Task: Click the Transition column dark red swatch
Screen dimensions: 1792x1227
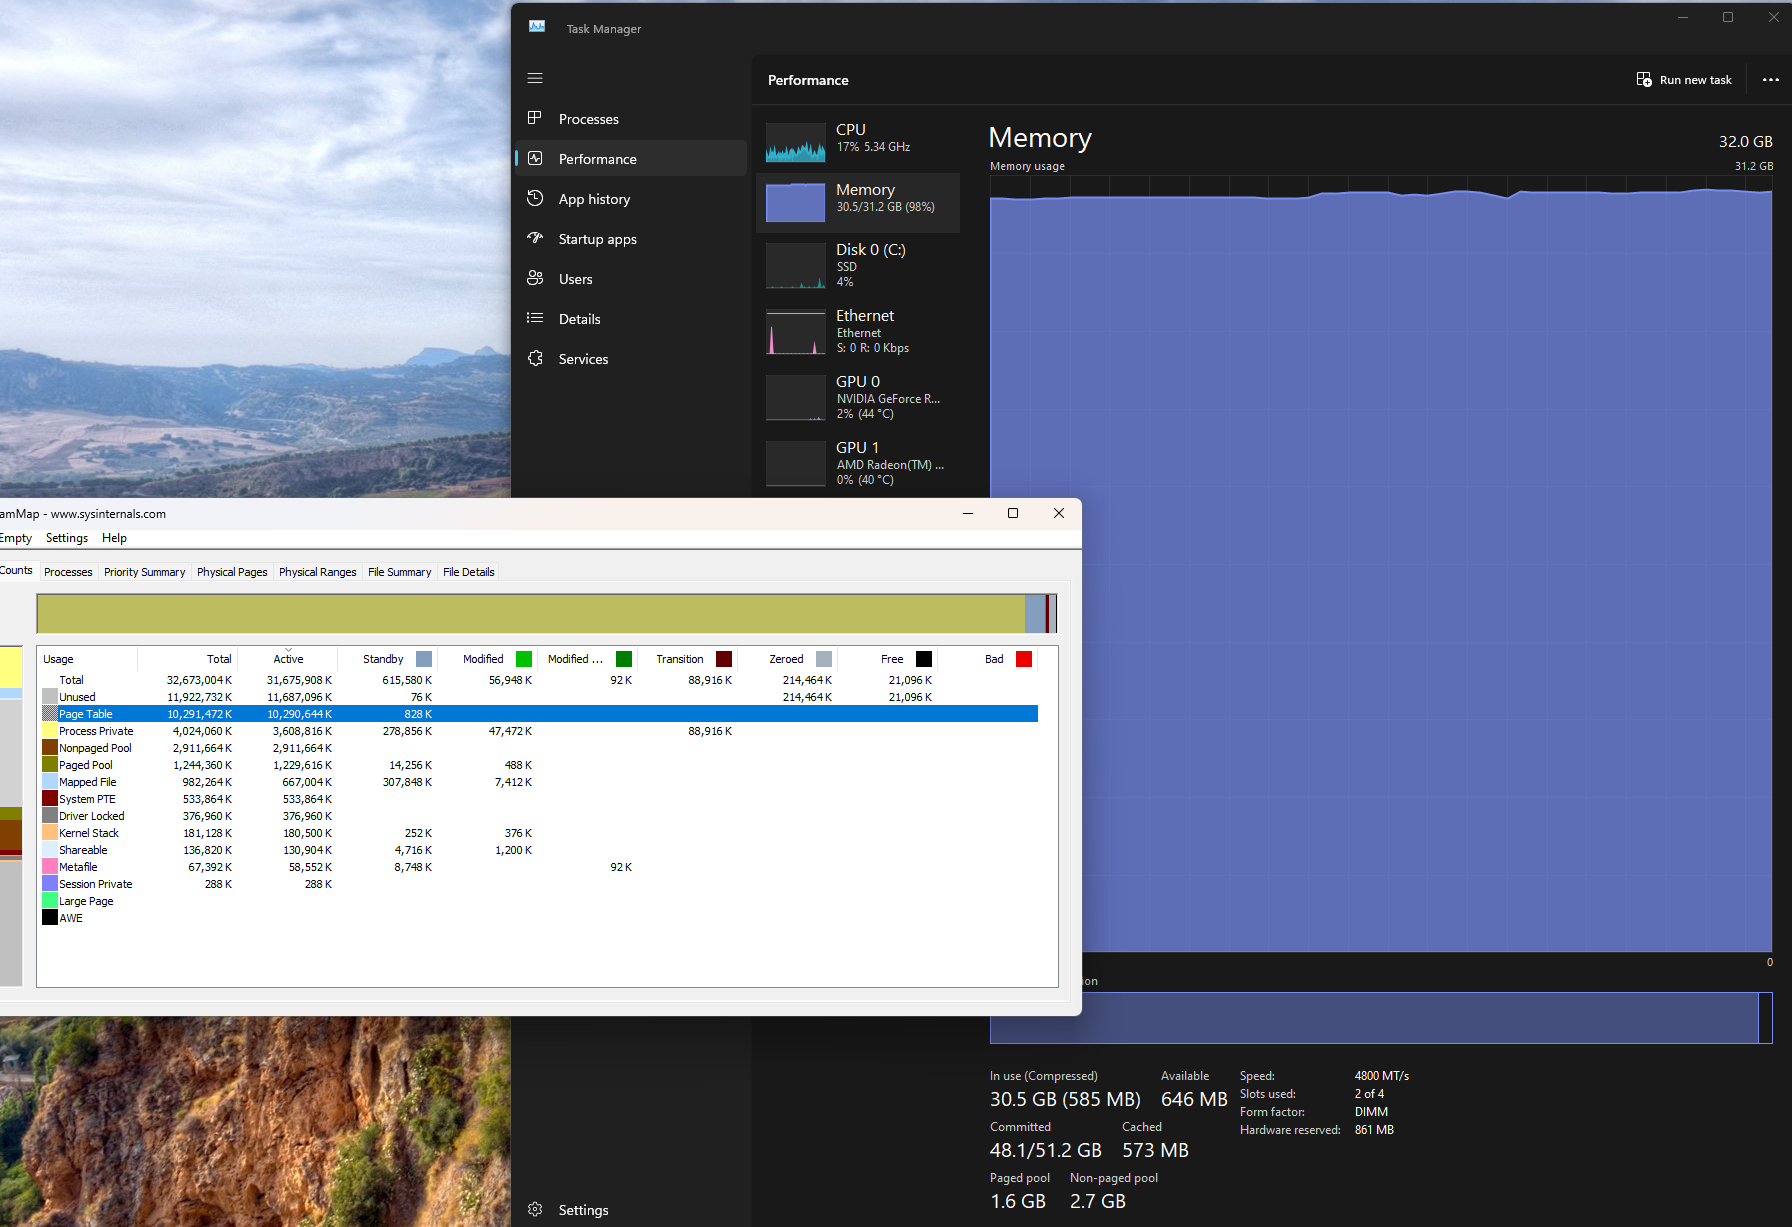Action: pos(724,659)
